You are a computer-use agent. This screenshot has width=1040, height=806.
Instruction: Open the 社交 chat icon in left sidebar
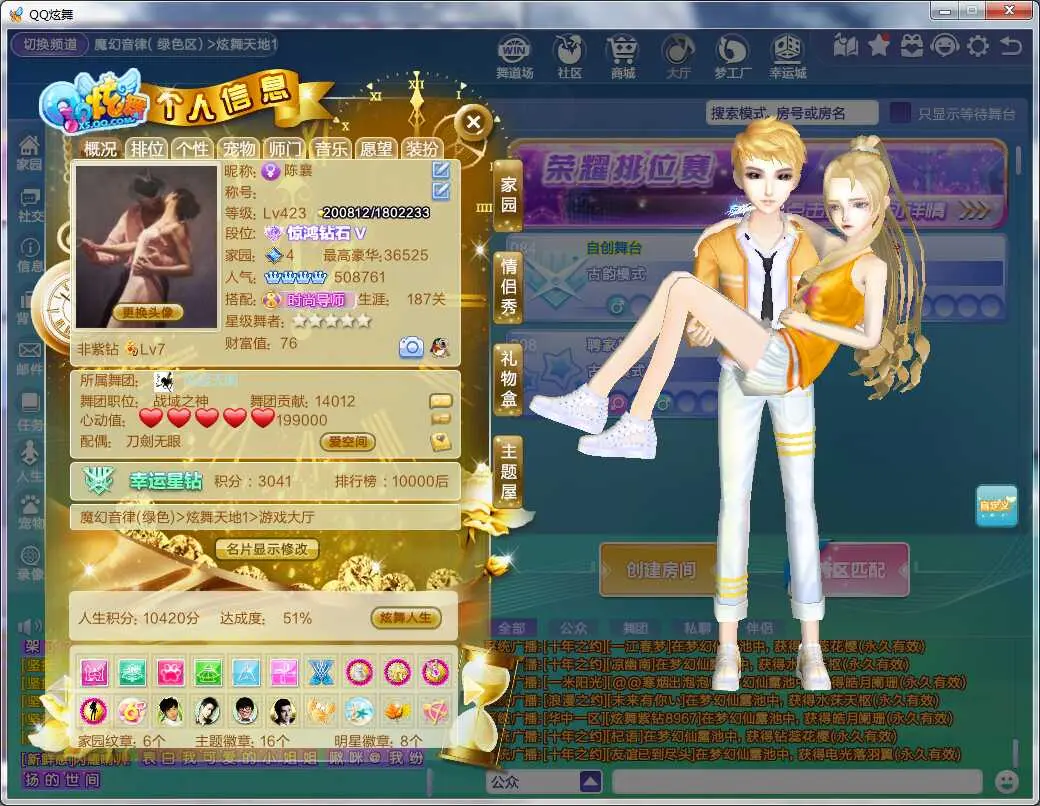pos(29,205)
